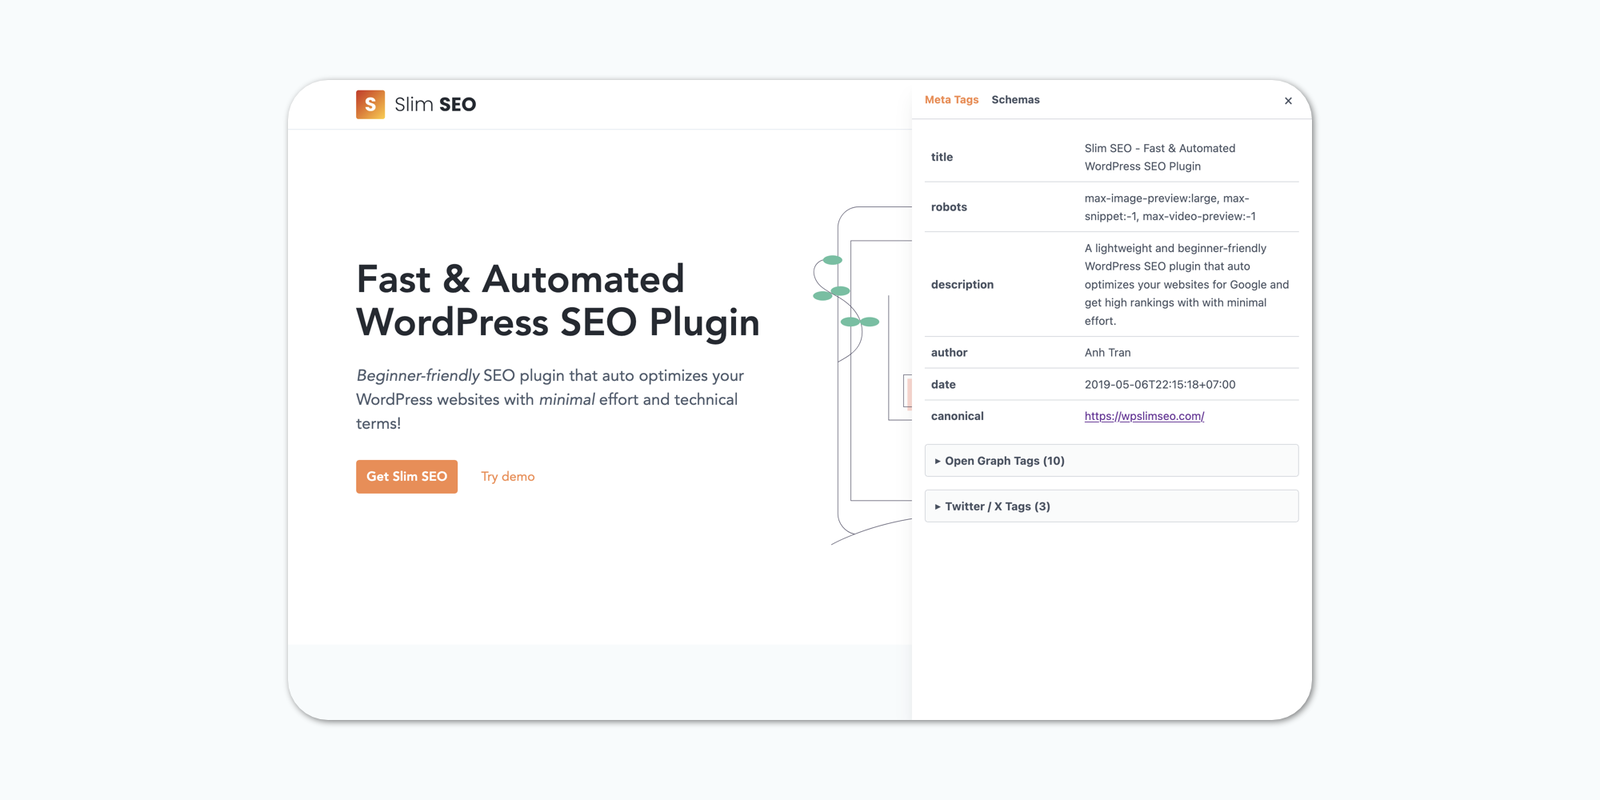Select the description row label

click(962, 285)
